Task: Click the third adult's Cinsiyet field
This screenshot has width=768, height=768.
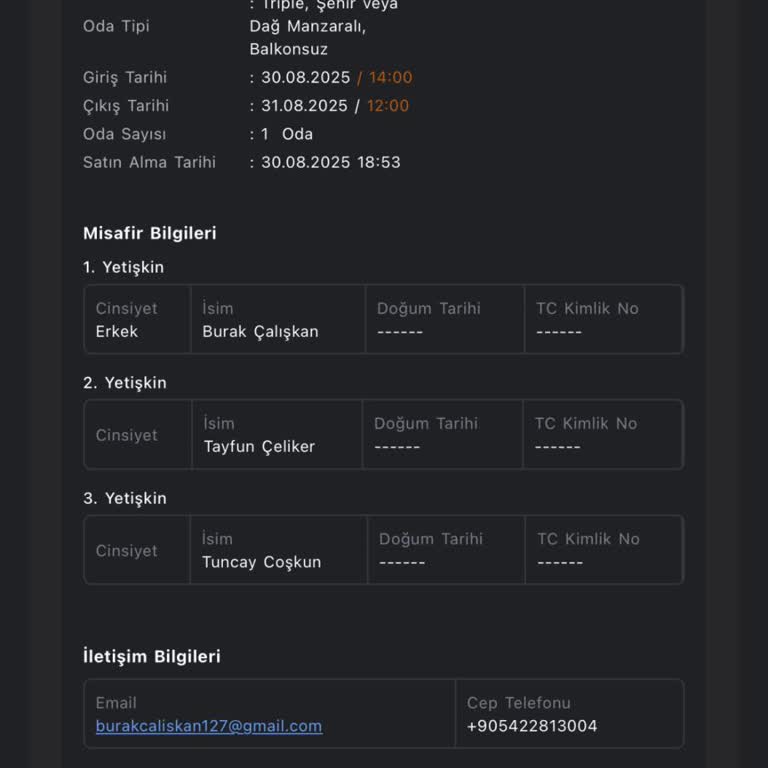Action: 137,550
